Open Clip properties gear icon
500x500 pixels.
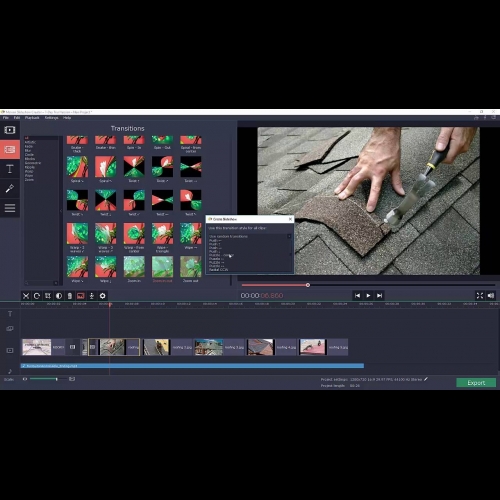point(103,296)
